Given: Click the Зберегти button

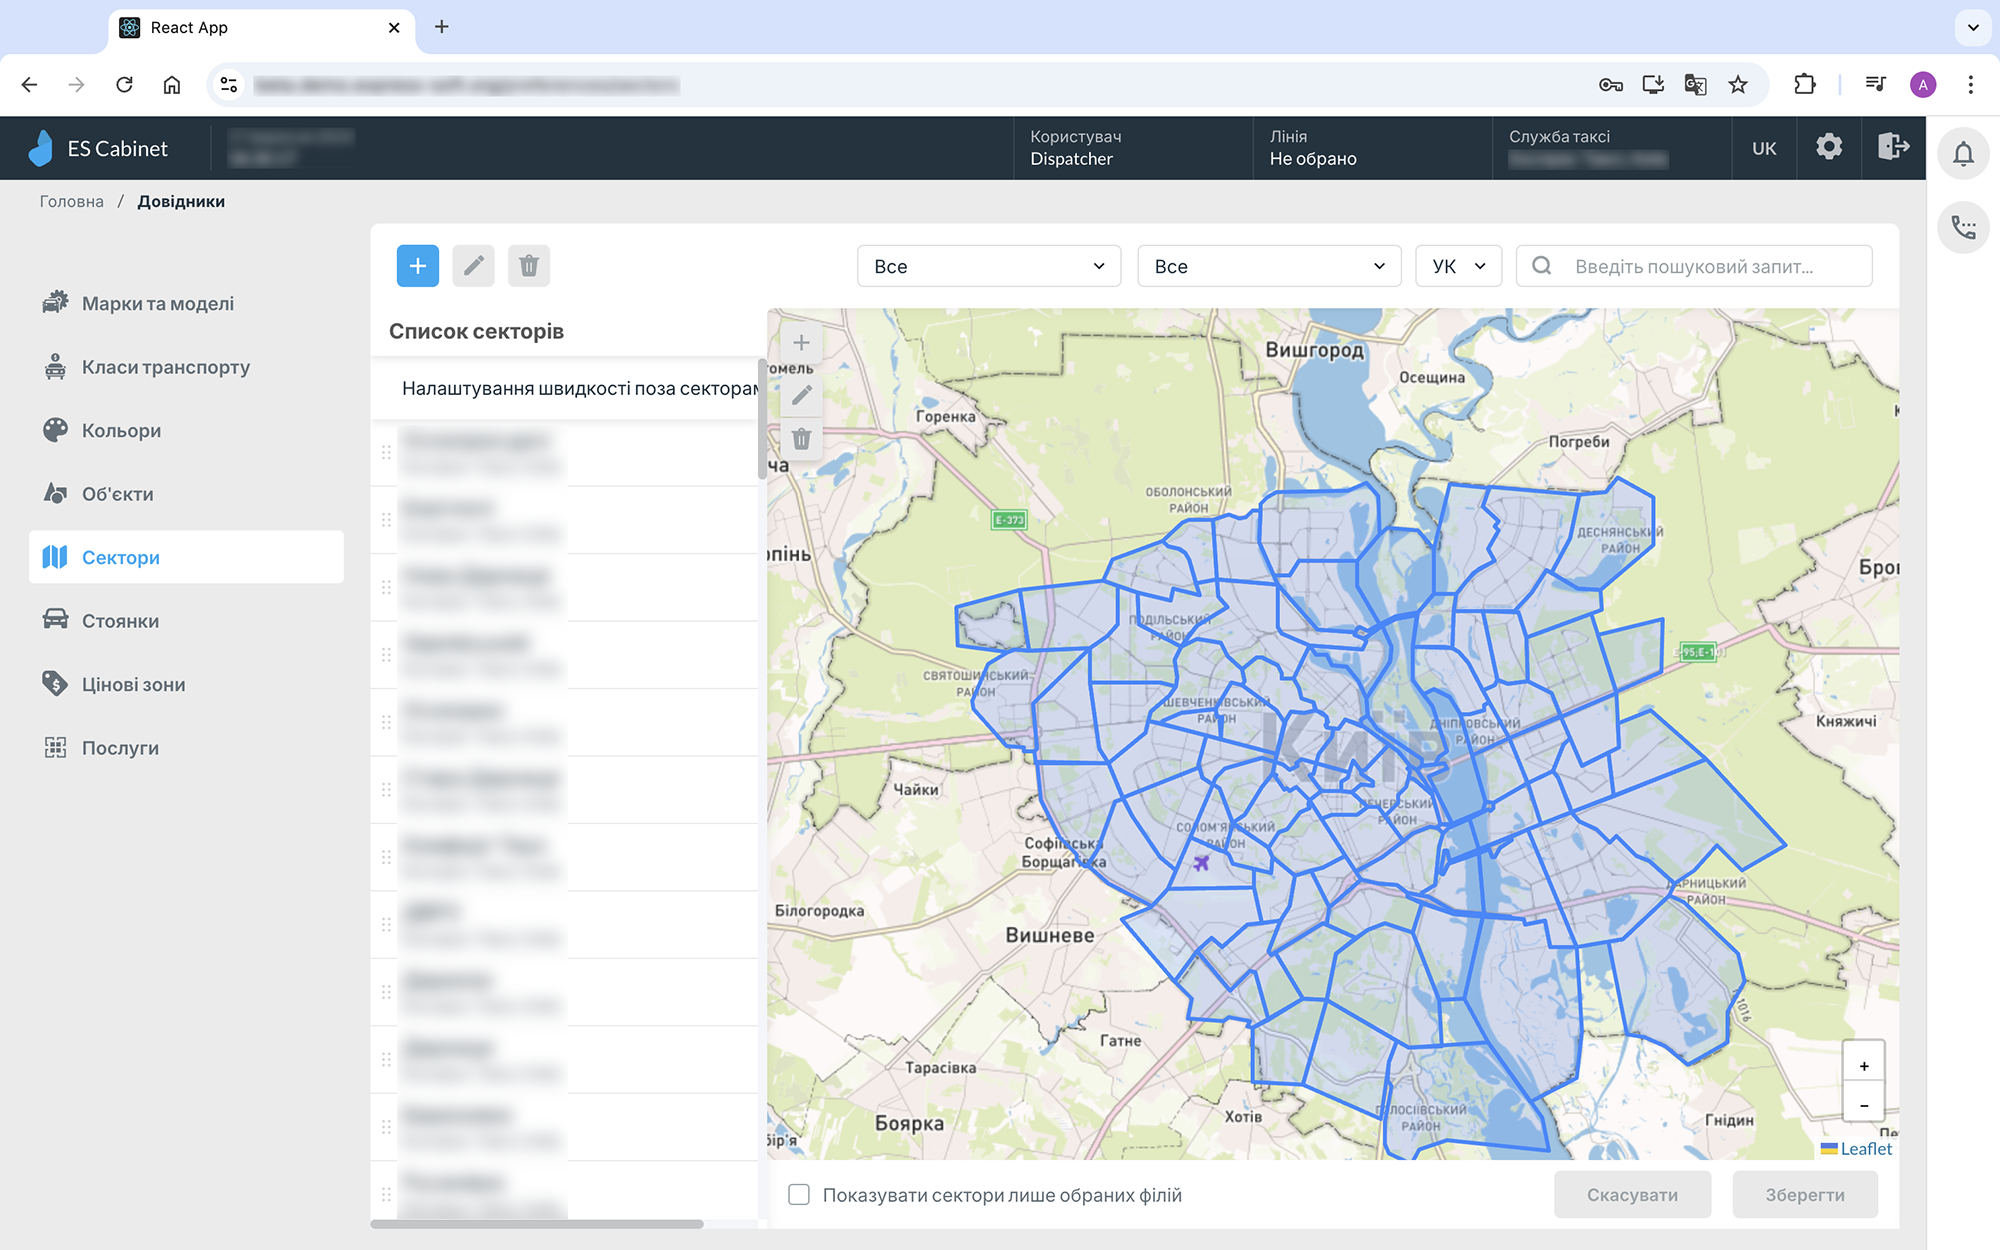Looking at the screenshot, I should (x=1805, y=1195).
